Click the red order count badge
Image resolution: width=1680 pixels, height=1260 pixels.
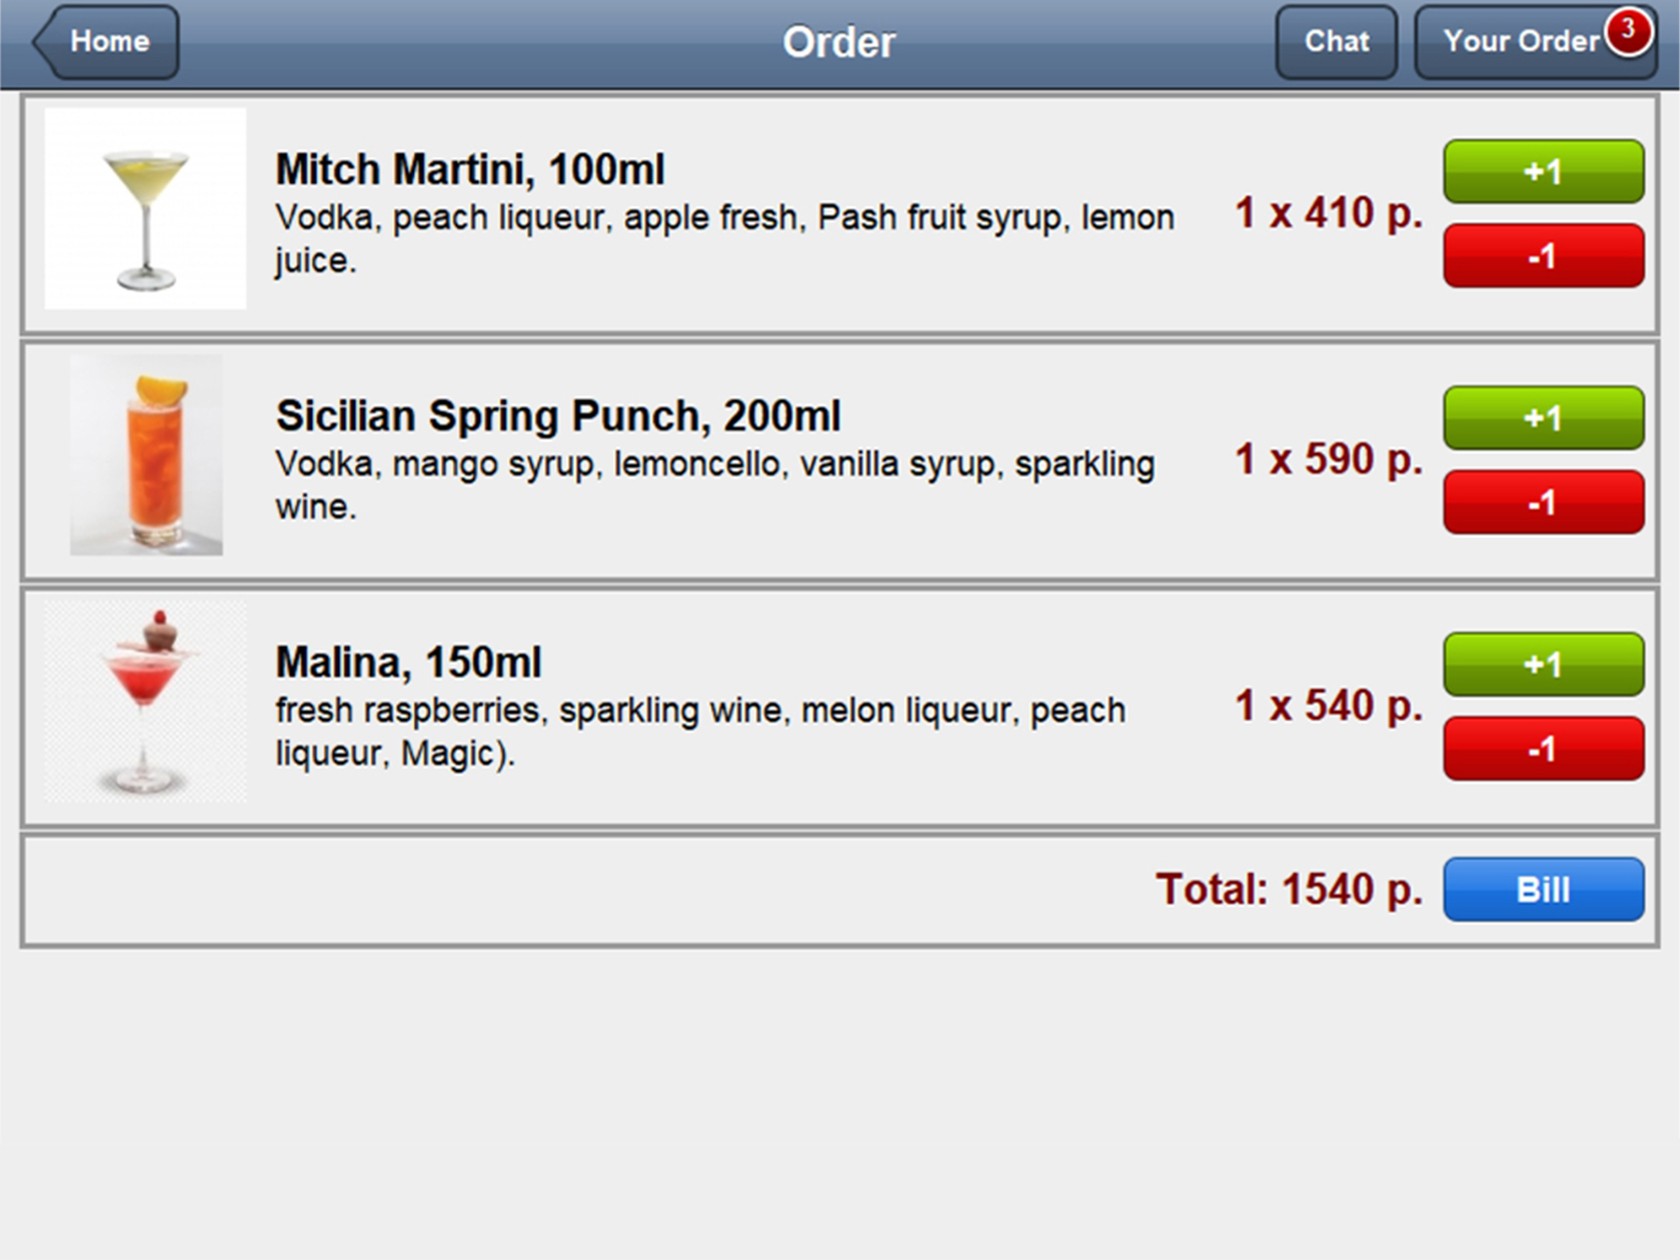coord(1628,30)
